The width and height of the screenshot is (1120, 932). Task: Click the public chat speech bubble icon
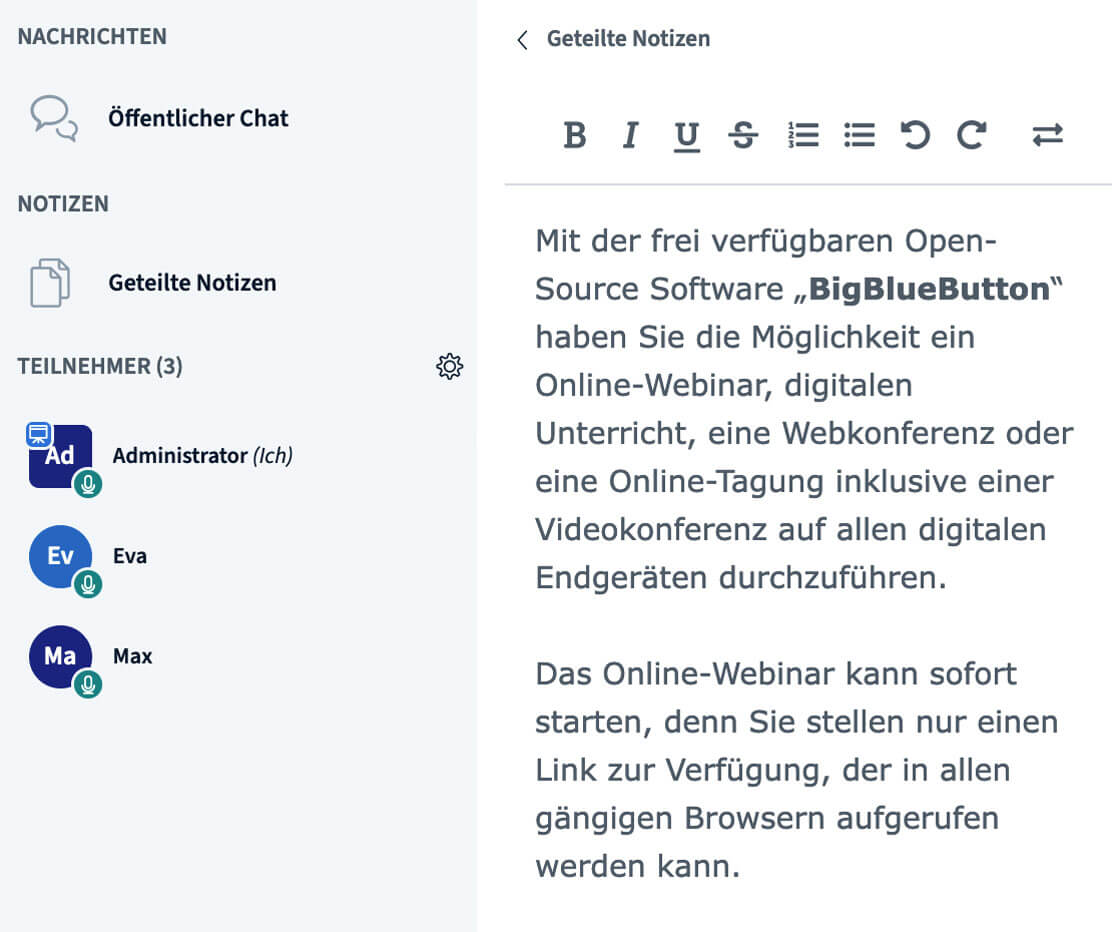point(54,118)
